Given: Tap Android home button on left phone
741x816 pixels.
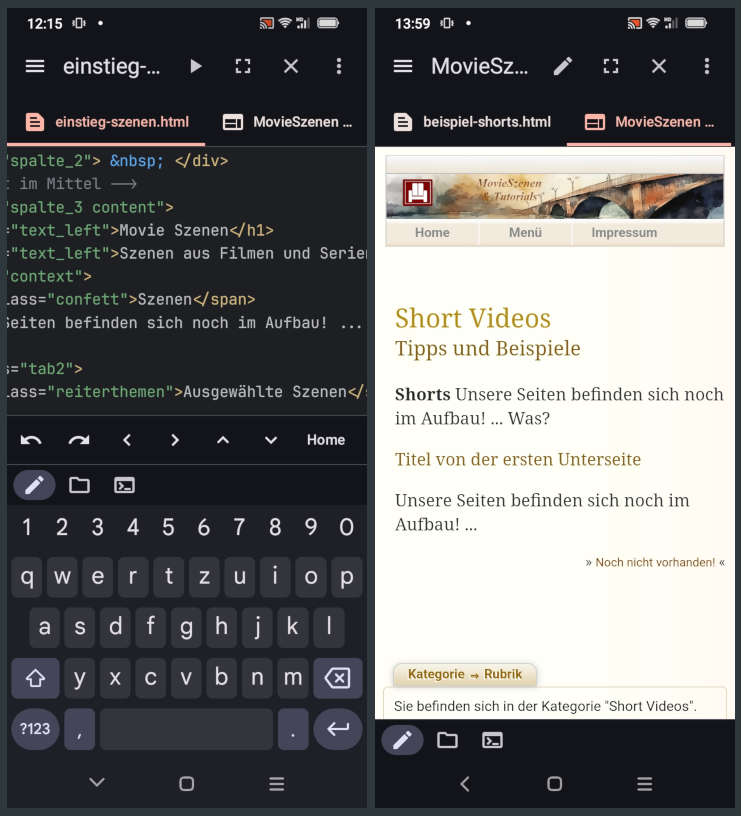Looking at the screenshot, I should pyautogui.click(x=186, y=783).
